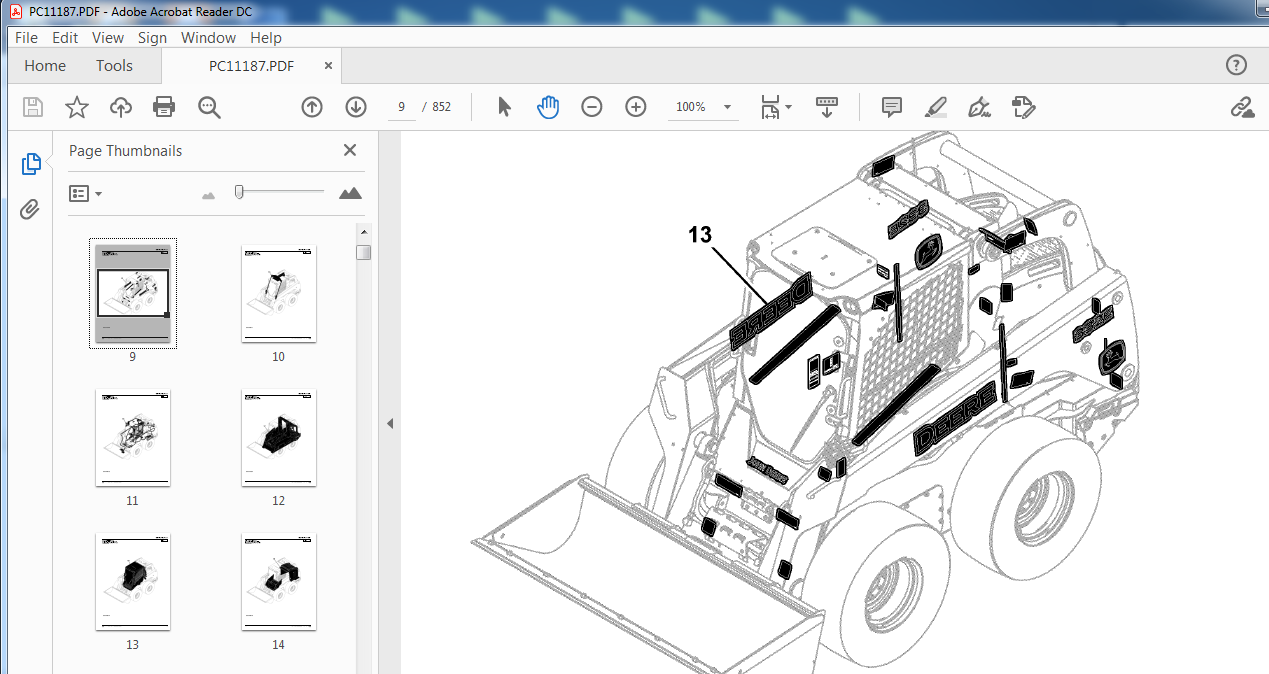Viewport: 1269px width, 674px height.
Task: Select page 9 thumbnail
Action: pyautogui.click(x=133, y=293)
